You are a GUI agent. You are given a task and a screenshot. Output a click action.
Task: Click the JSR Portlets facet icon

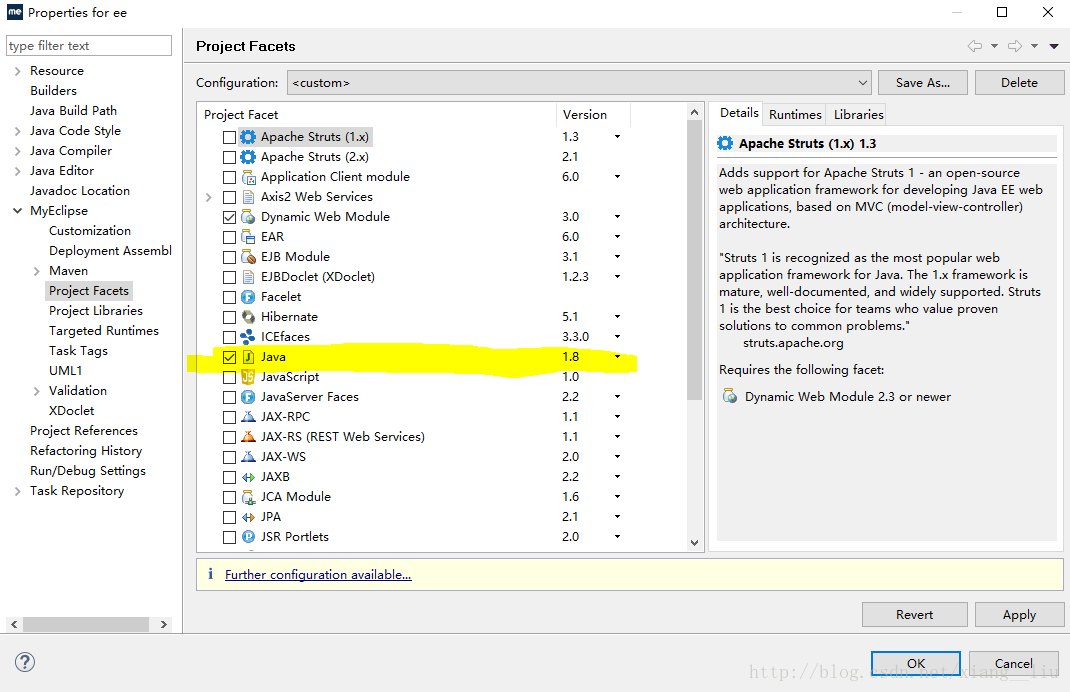[248, 537]
